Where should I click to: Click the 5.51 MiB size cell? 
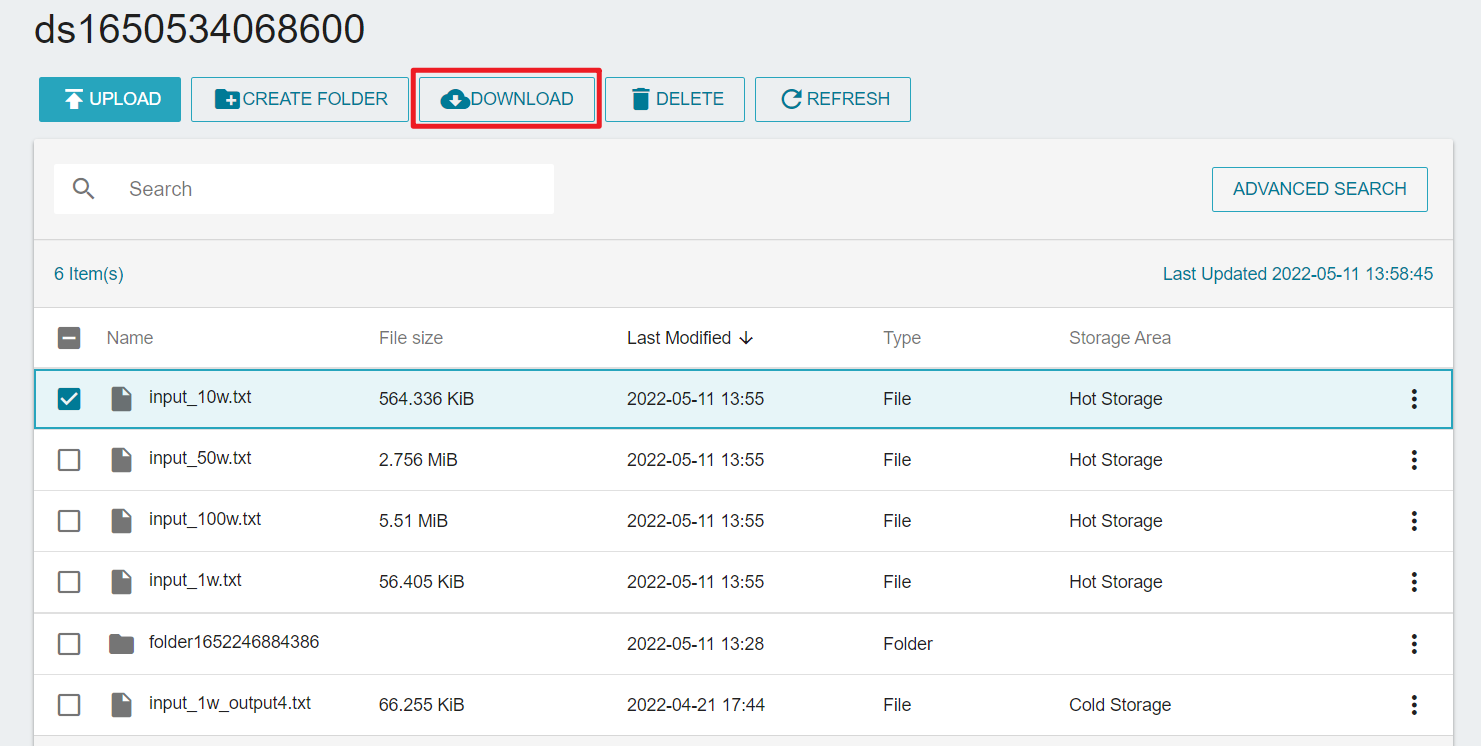(413, 521)
